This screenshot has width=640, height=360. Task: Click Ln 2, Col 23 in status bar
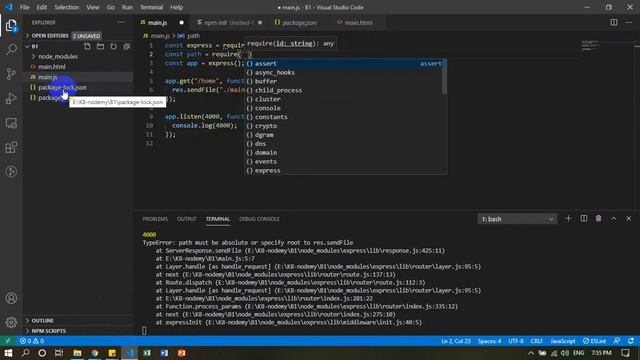pyautogui.click(x=456, y=341)
